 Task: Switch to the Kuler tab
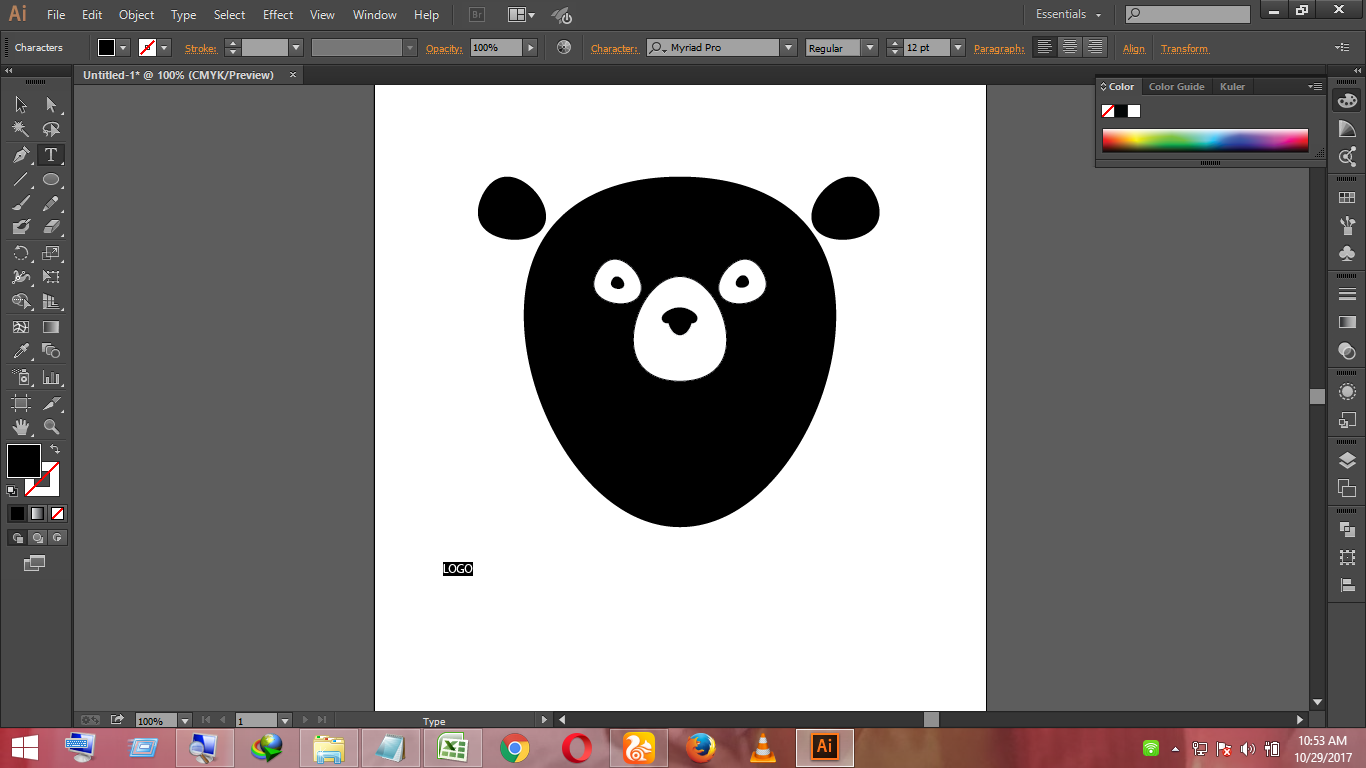[x=1232, y=87]
